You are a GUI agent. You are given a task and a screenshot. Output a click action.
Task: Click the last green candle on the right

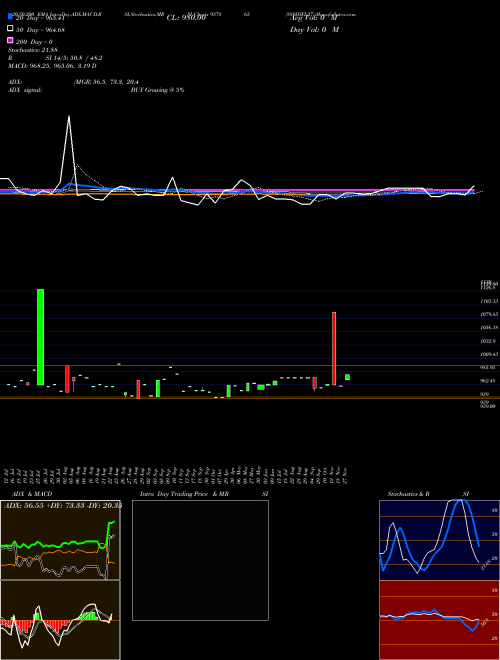point(347,377)
